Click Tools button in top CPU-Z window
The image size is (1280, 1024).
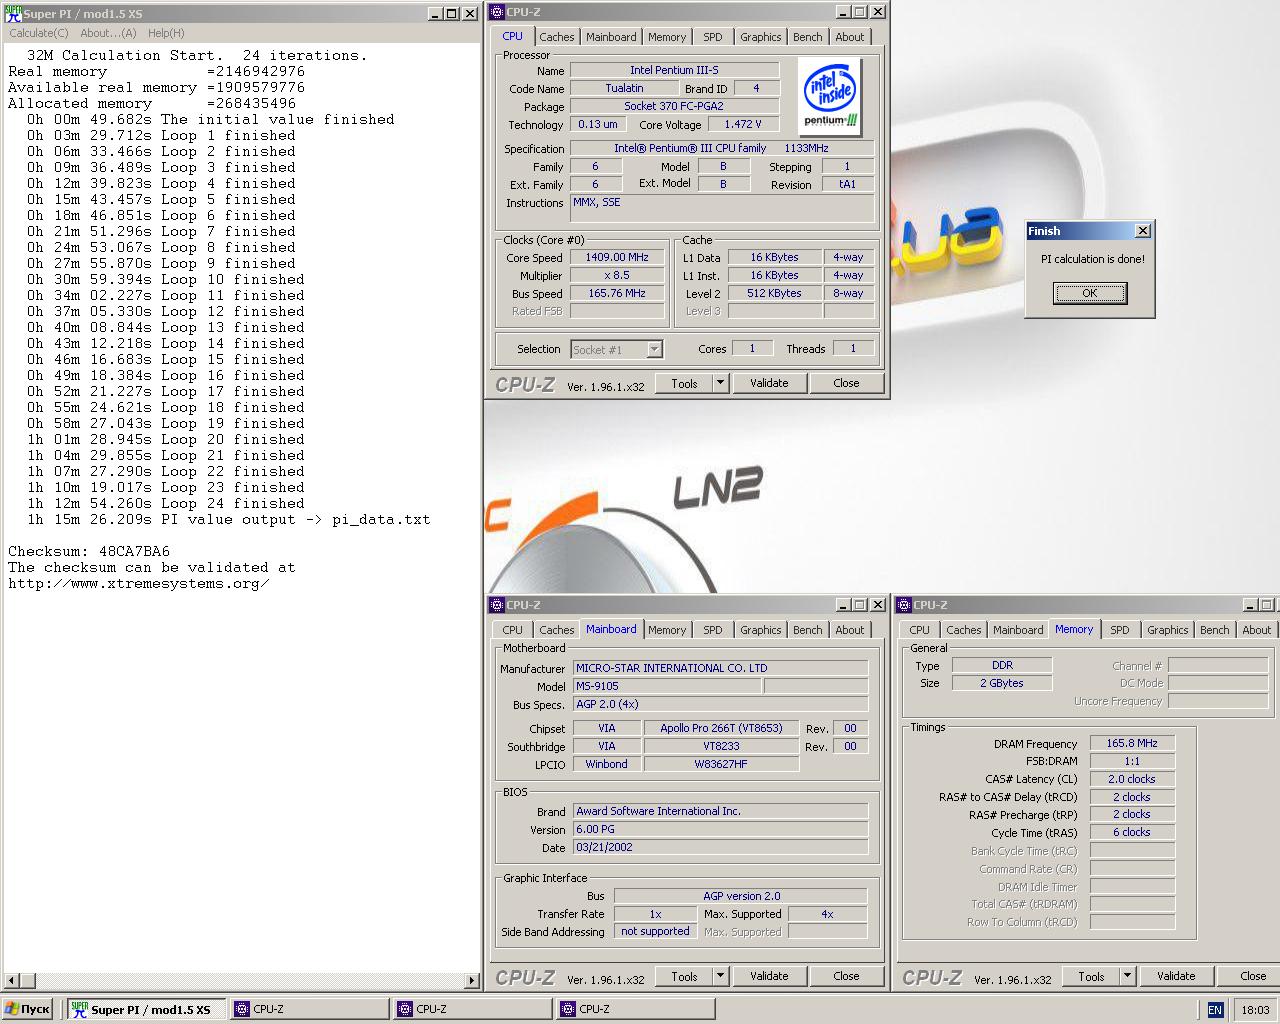[685, 383]
